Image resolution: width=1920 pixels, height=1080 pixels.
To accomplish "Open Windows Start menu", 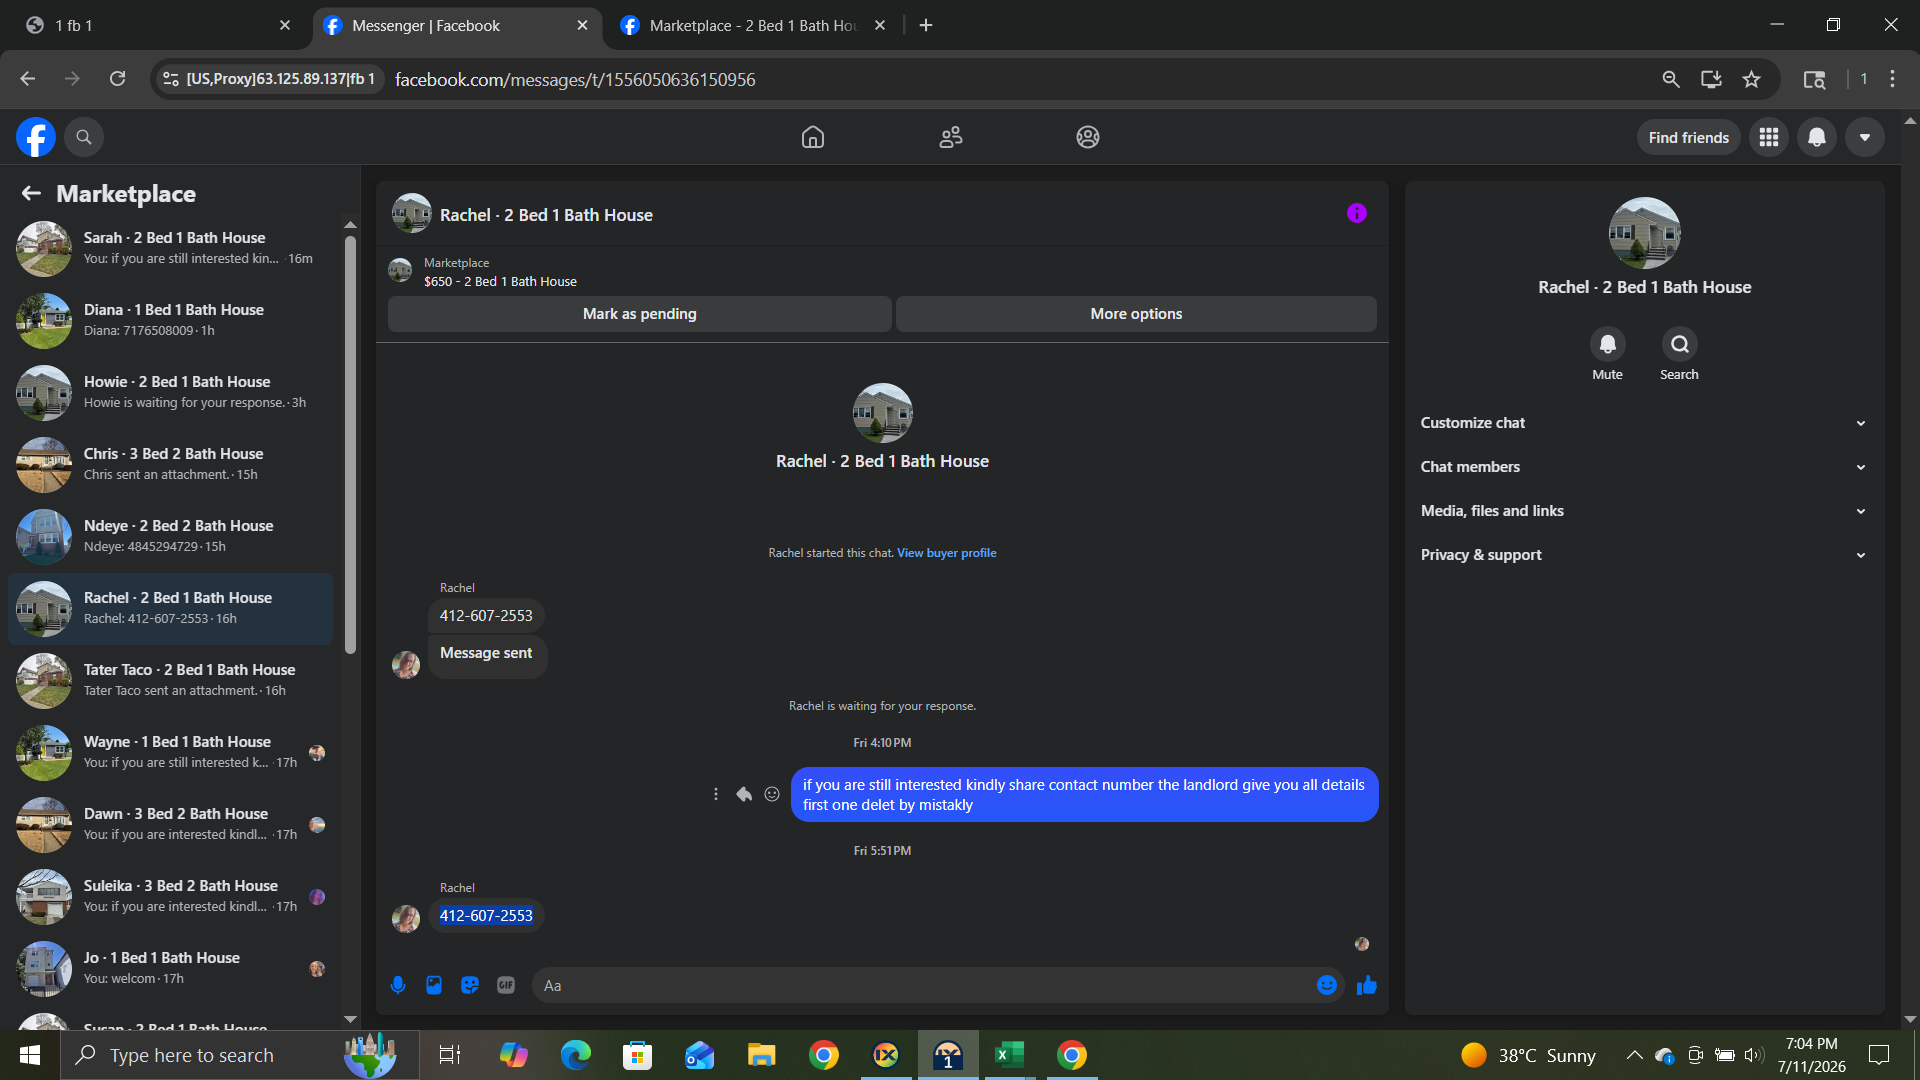I will click(30, 1055).
